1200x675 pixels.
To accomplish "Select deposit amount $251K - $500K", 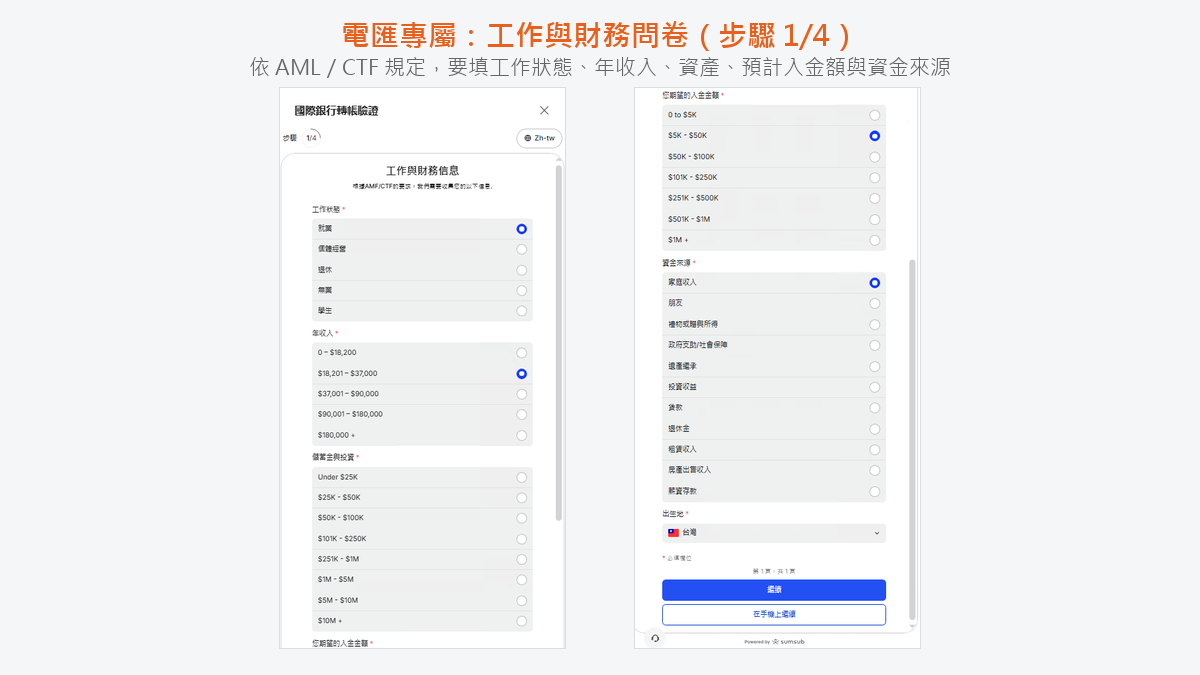I will click(774, 198).
